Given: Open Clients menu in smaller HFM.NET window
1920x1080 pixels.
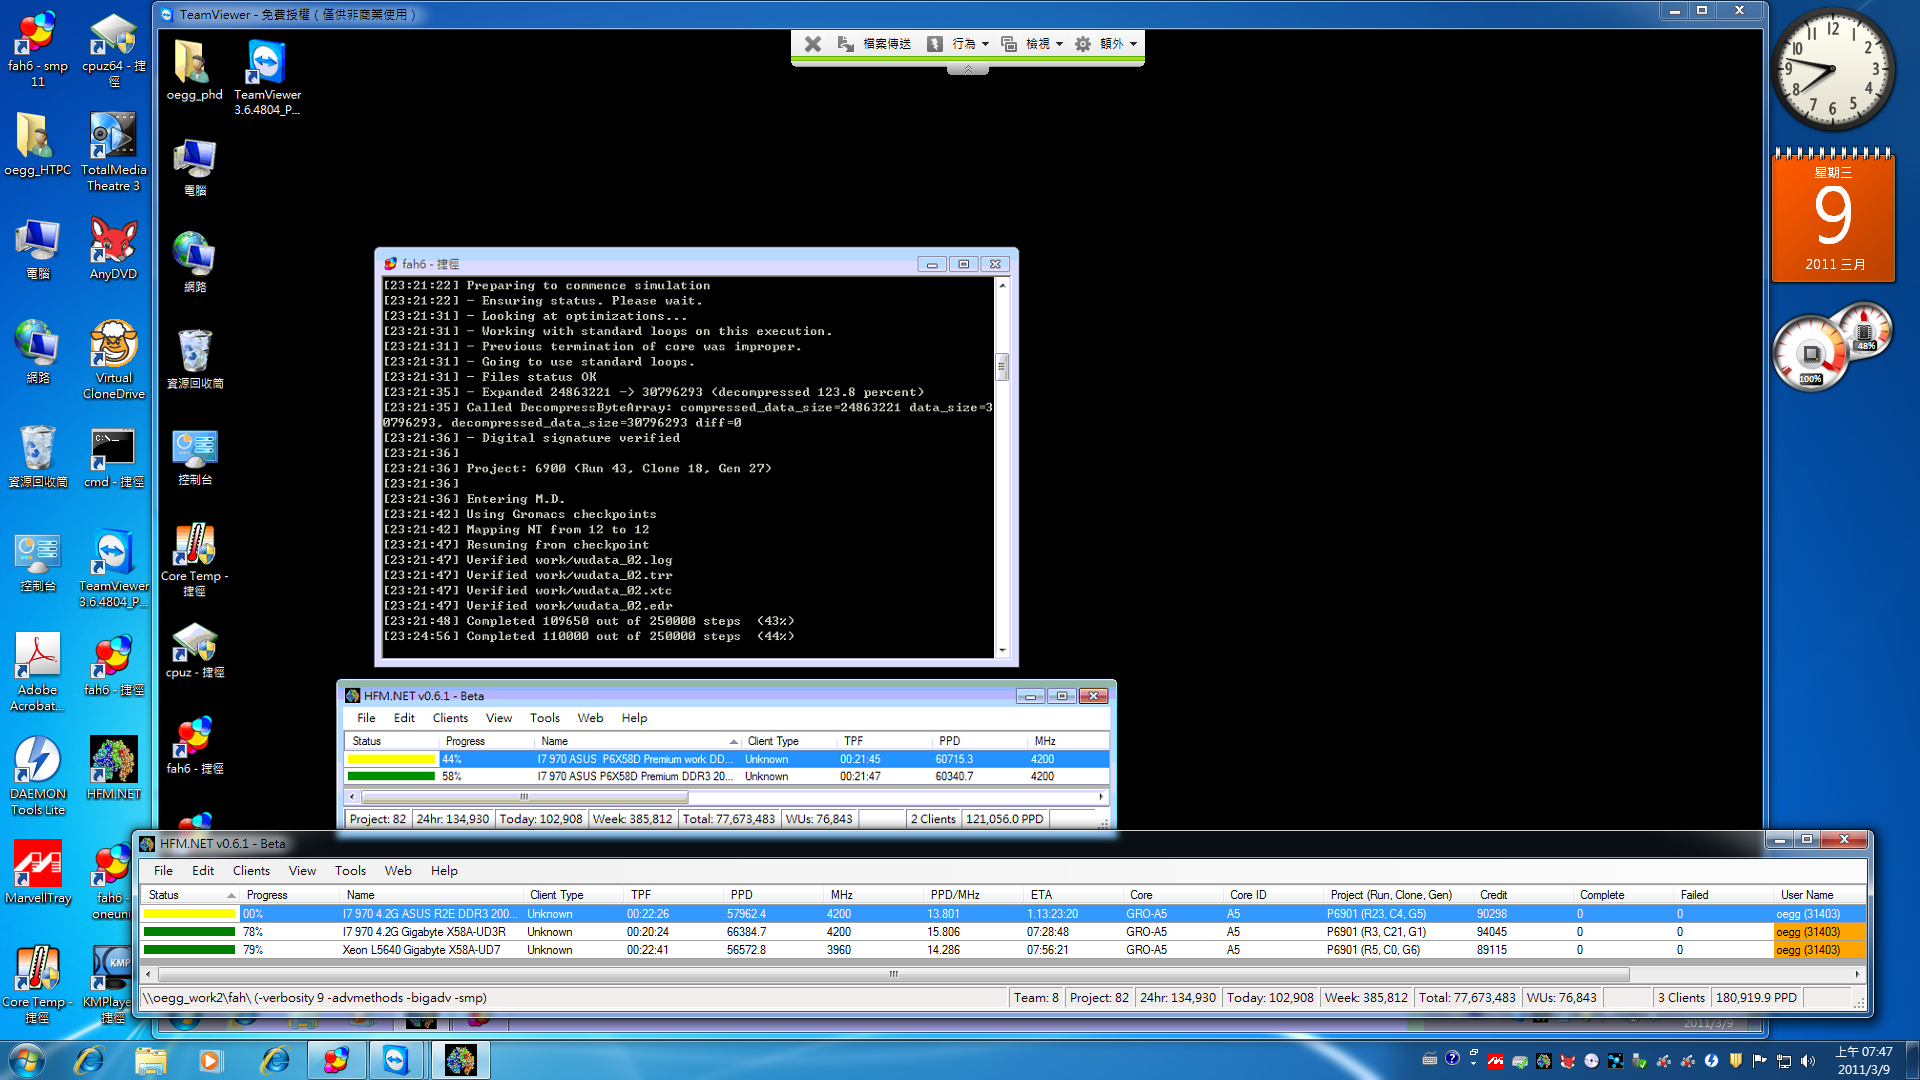Looking at the screenshot, I should coord(450,718).
